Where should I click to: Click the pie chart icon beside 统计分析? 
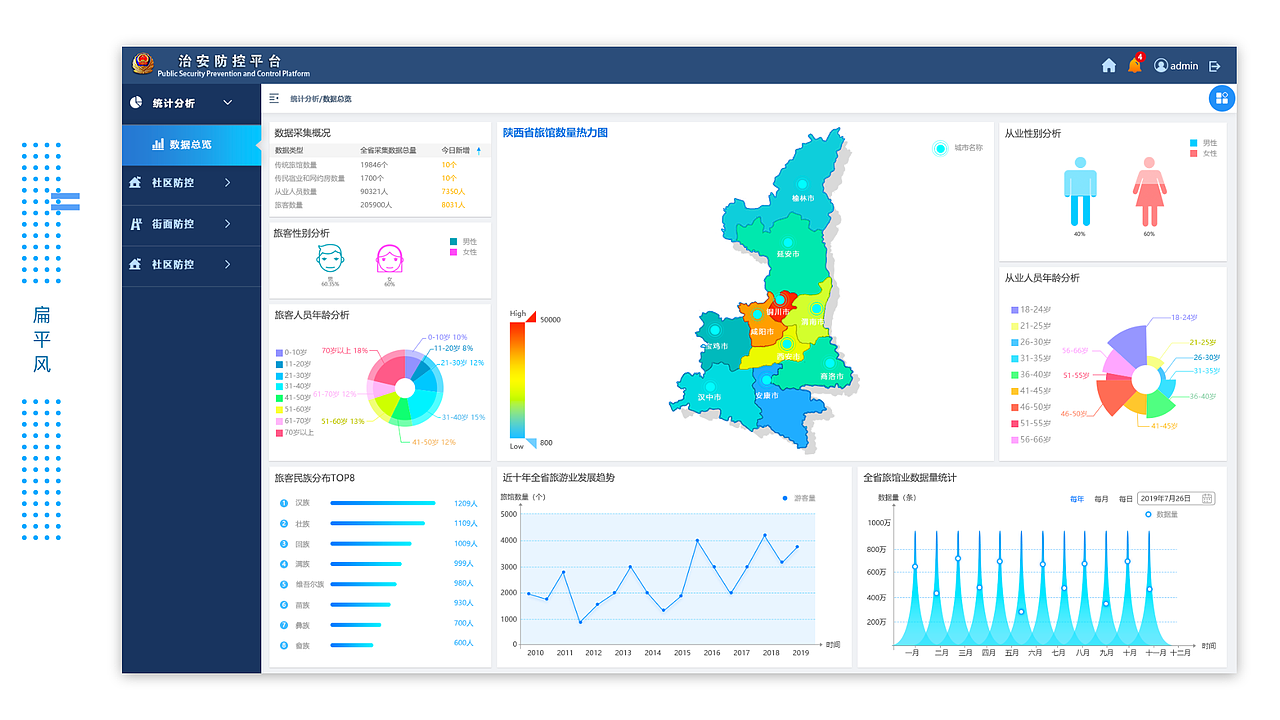coord(136,103)
